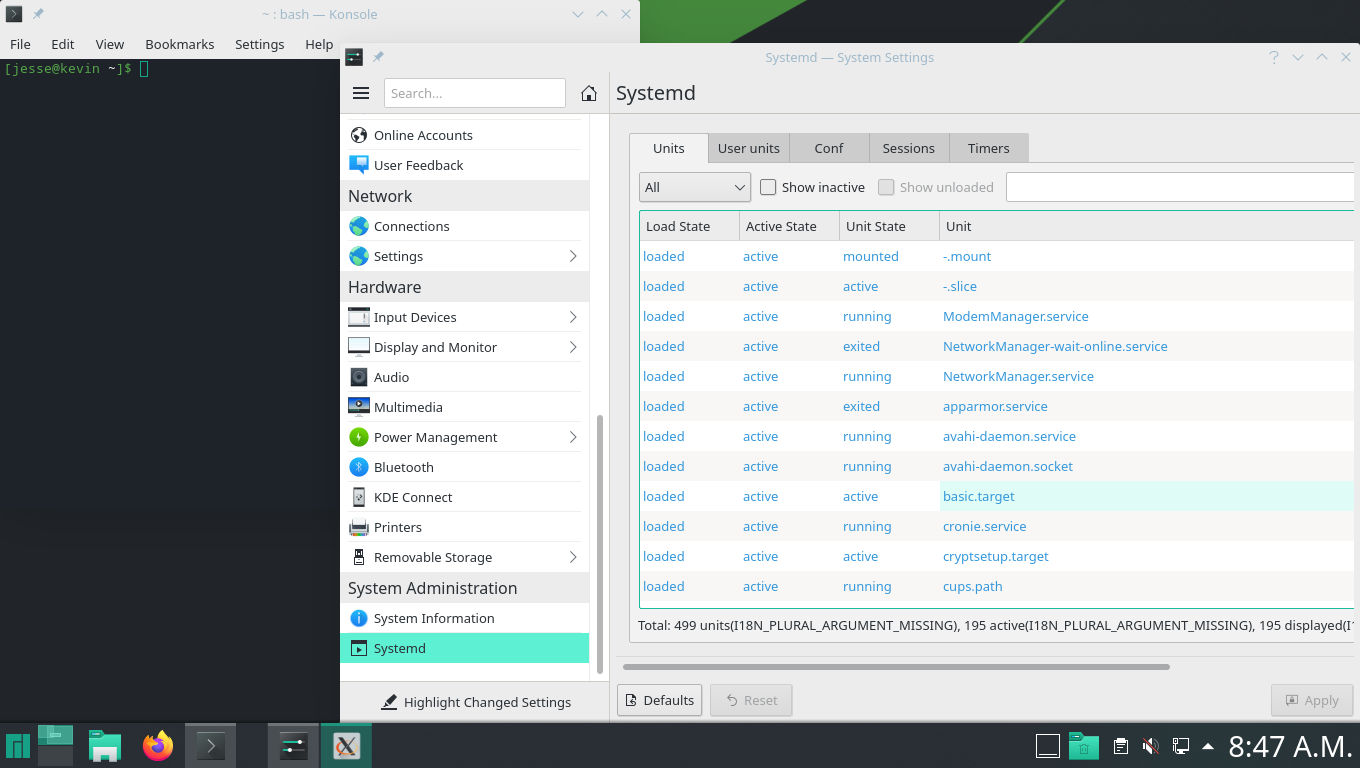Toggle the Show unloaded checkbox
This screenshot has width=1360, height=768.
pos(886,187)
